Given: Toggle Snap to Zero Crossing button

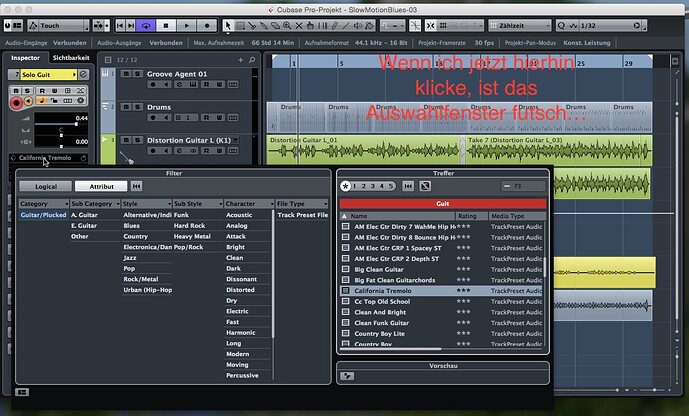Looking at the screenshot, I should (x=414, y=25).
